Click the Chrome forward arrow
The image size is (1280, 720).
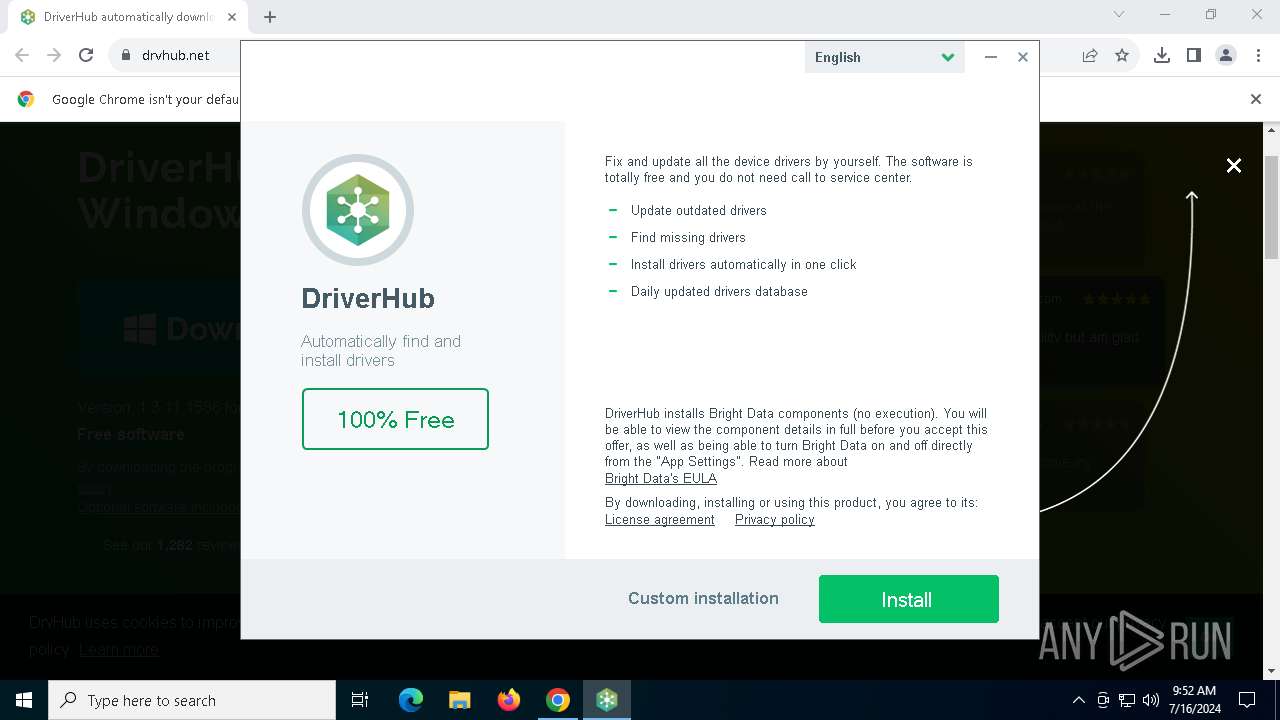point(54,55)
